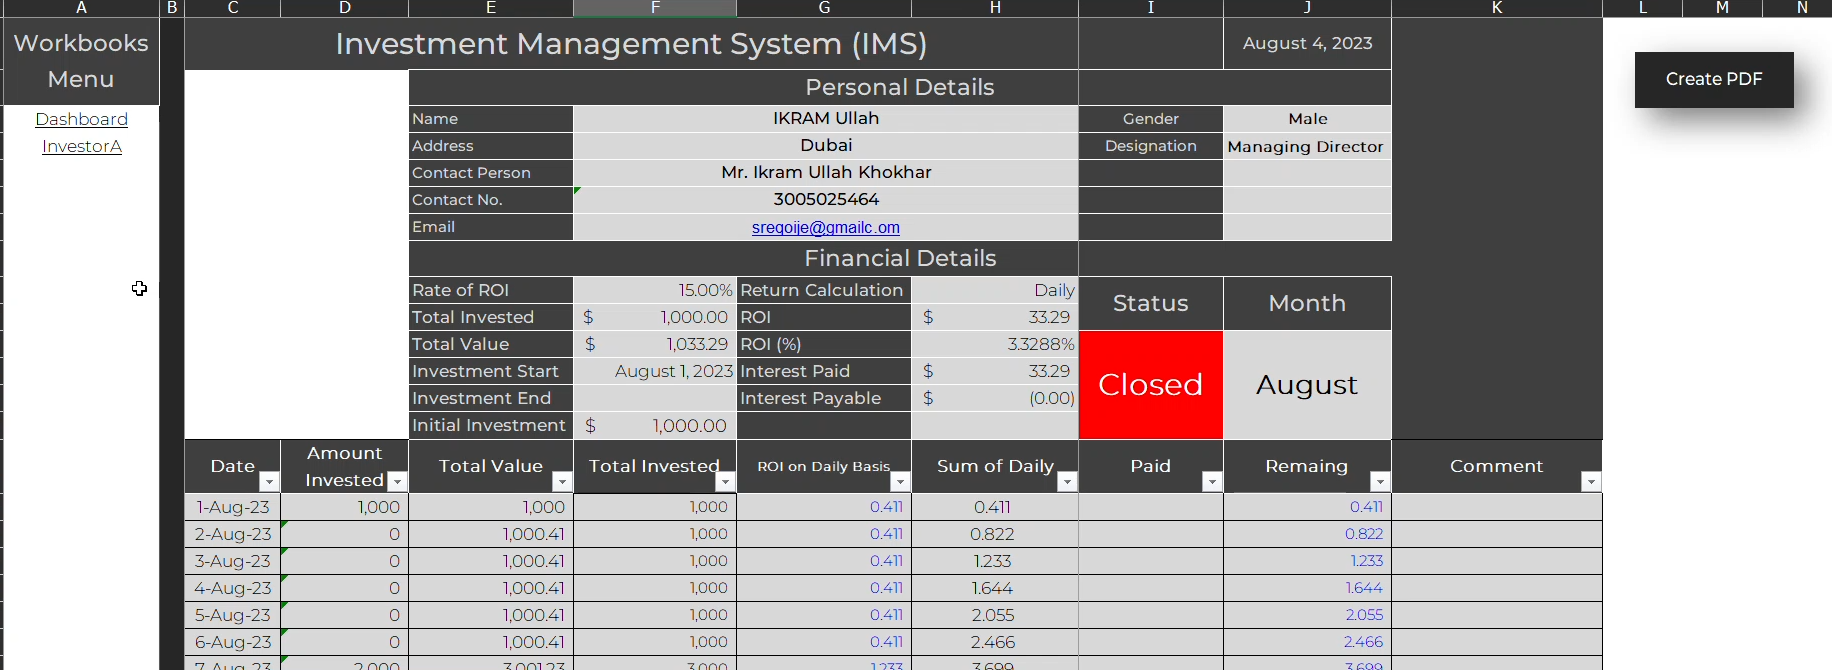Select the August 4, 2023 date cell
This screenshot has width=1832, height=670.
[x=1307, y=43]
